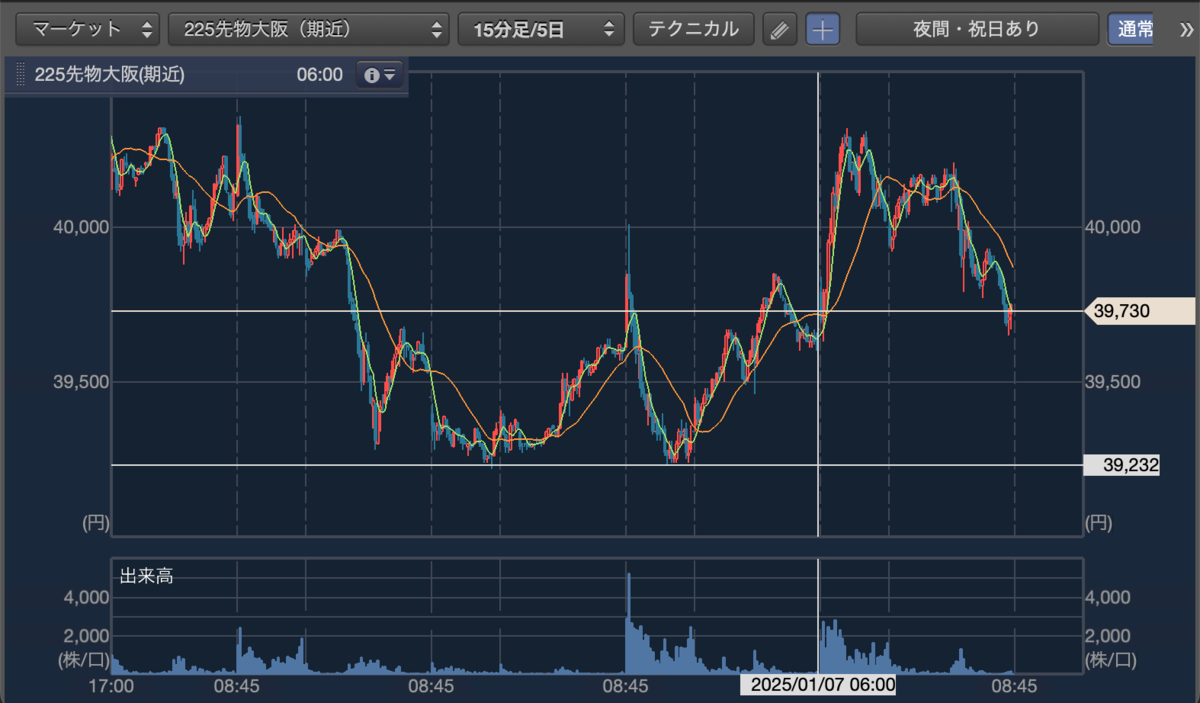Screen dimensions: 1200x703
Task: Click the 39,500 label on right price axis
Action: coord(1113,382)
